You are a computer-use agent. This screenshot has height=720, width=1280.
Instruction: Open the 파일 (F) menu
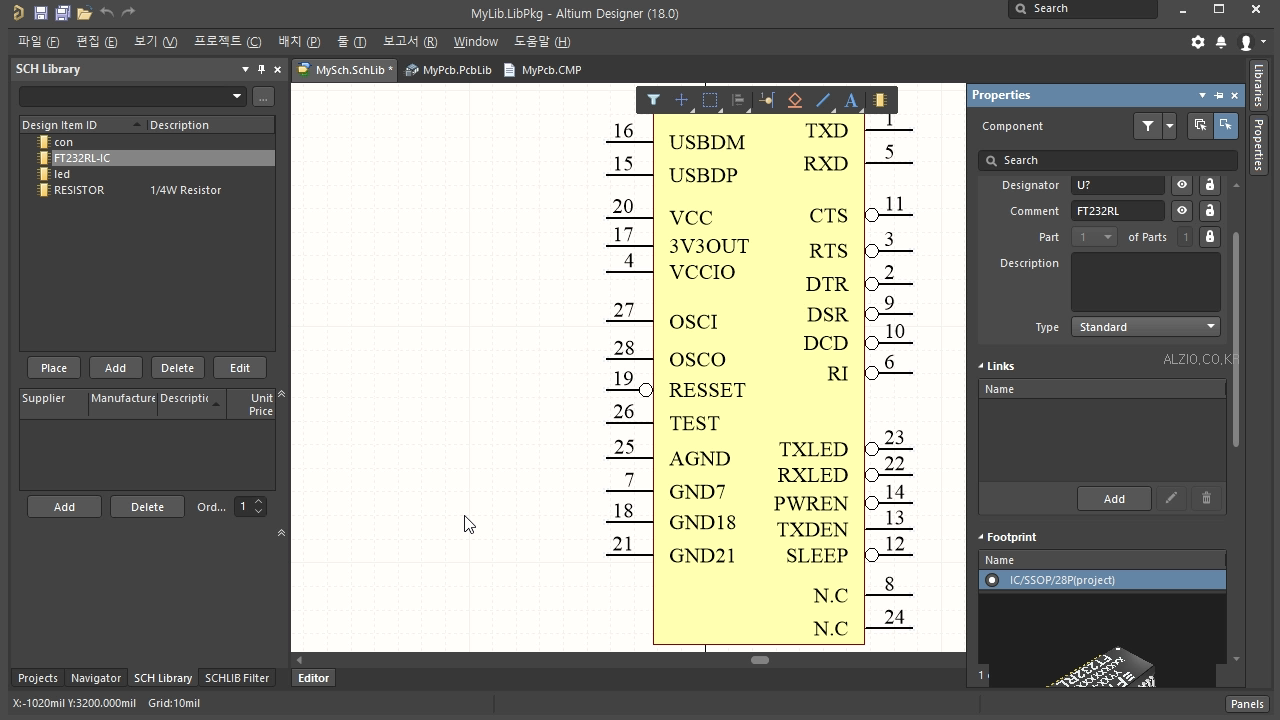coord(38,42)
